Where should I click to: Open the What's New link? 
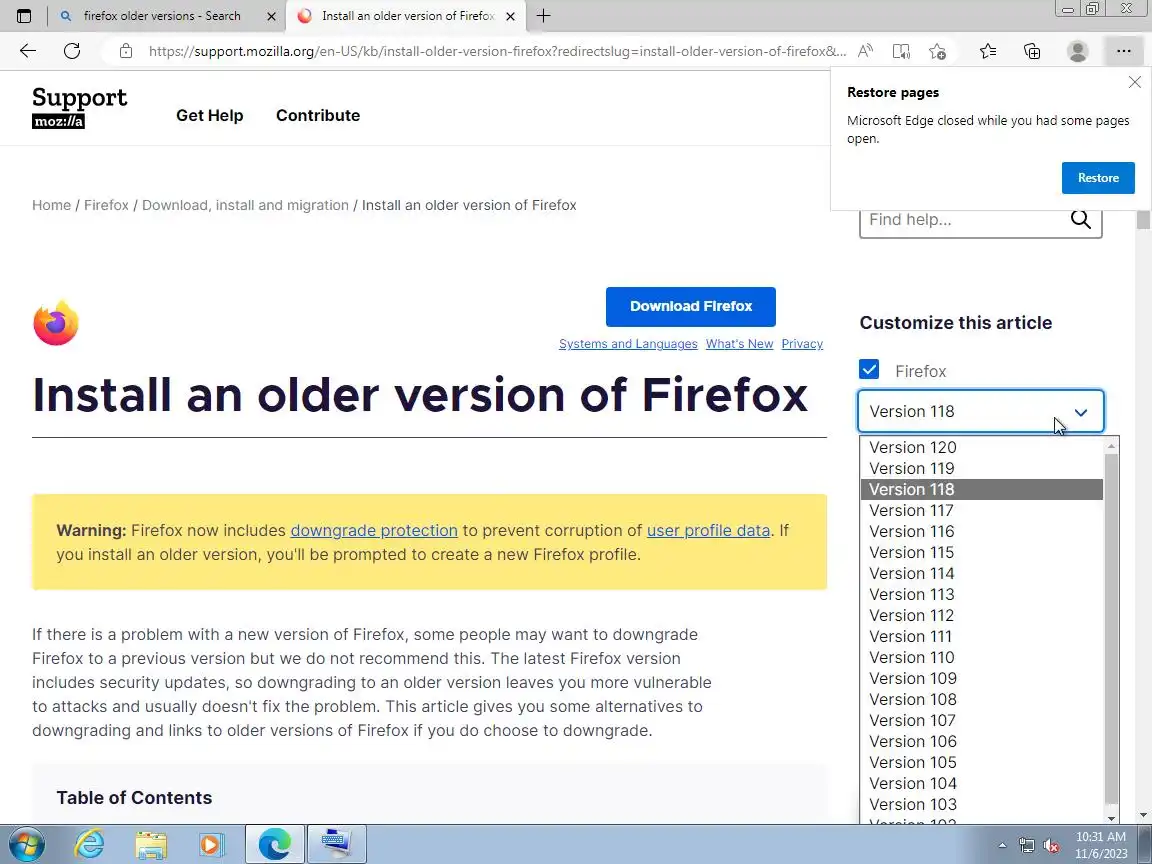[x=739, y=344]
